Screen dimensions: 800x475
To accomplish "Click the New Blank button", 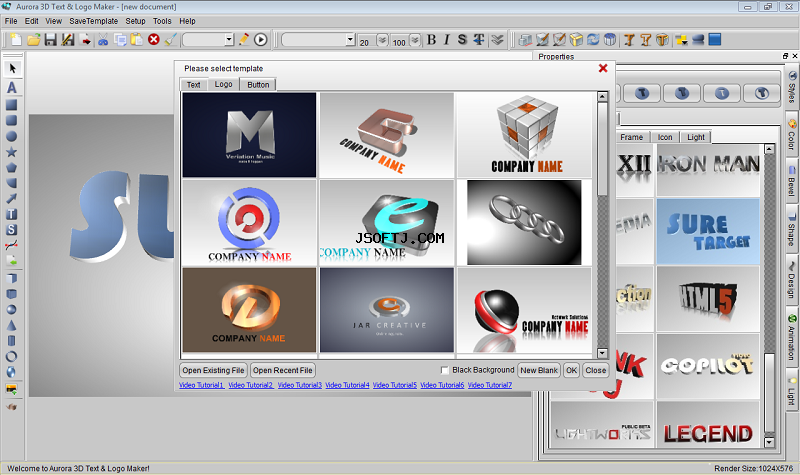I will tap(539, 370).
